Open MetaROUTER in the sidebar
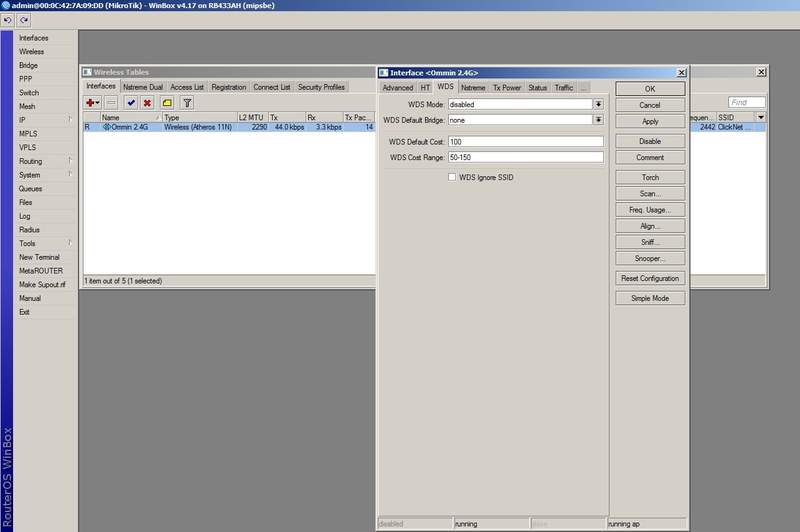Screen dimensions: 800x532 41,271
